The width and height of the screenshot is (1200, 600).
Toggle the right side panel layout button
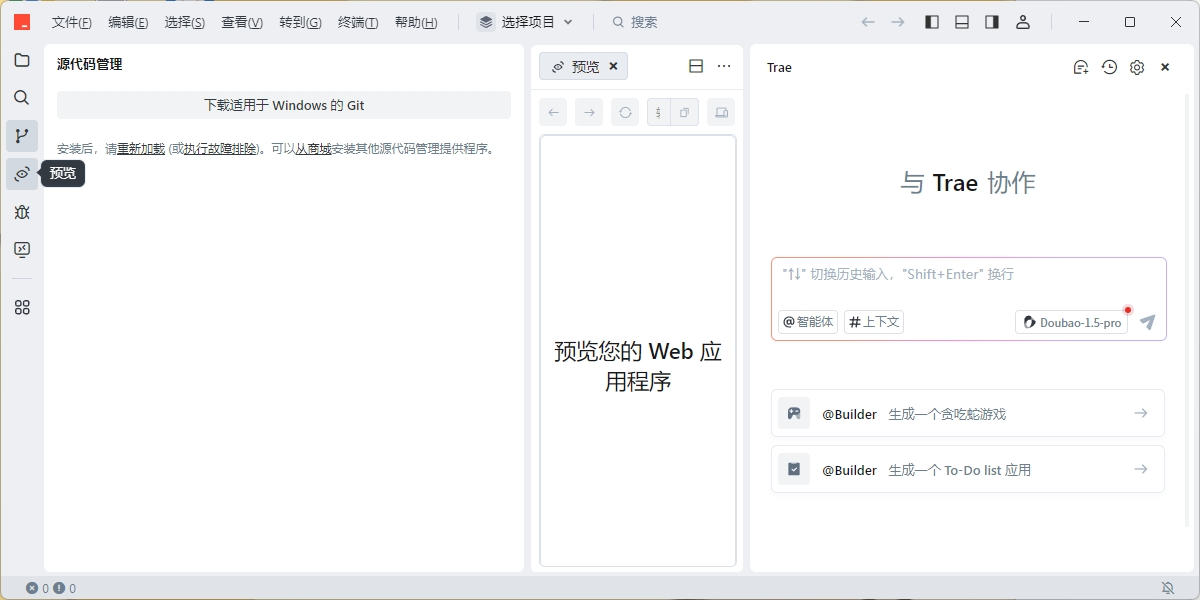tap(992, 22)
